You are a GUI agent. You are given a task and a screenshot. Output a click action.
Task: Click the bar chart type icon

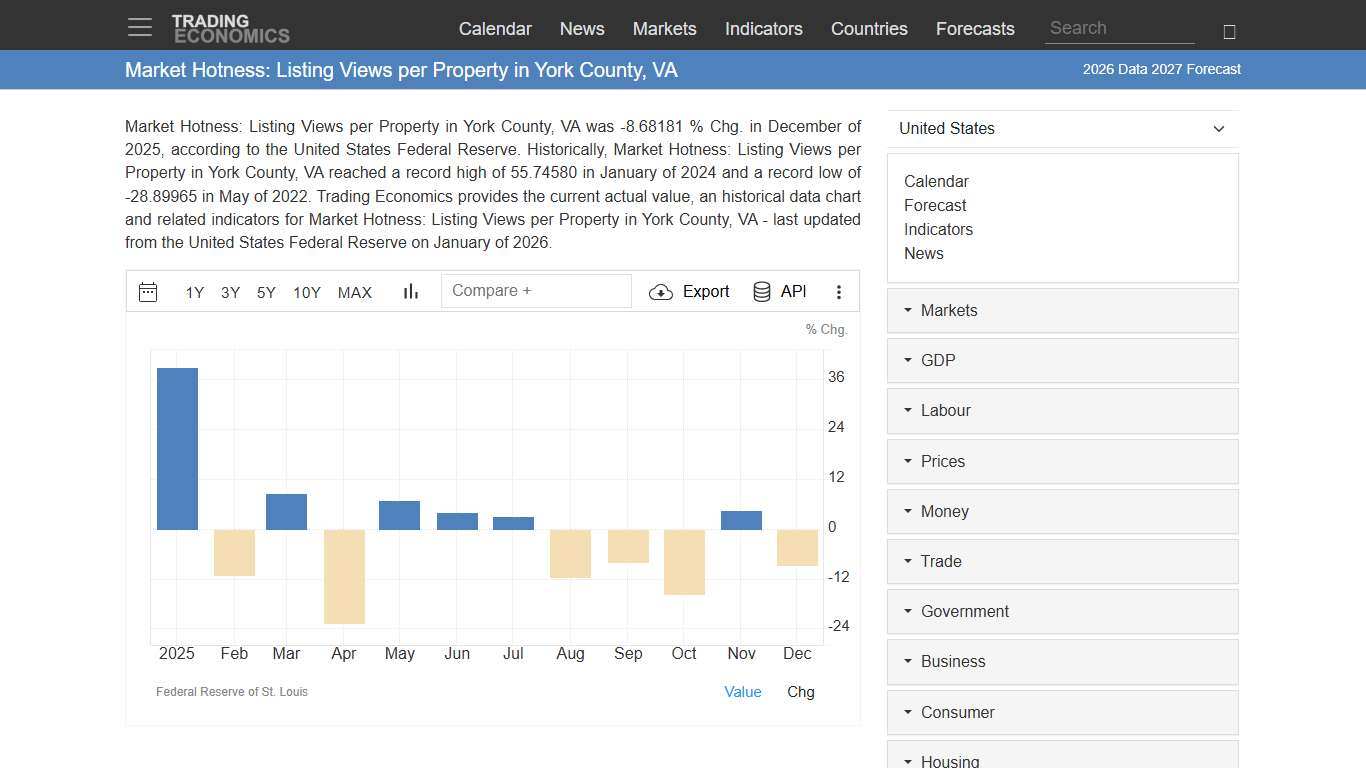point(410,291)
